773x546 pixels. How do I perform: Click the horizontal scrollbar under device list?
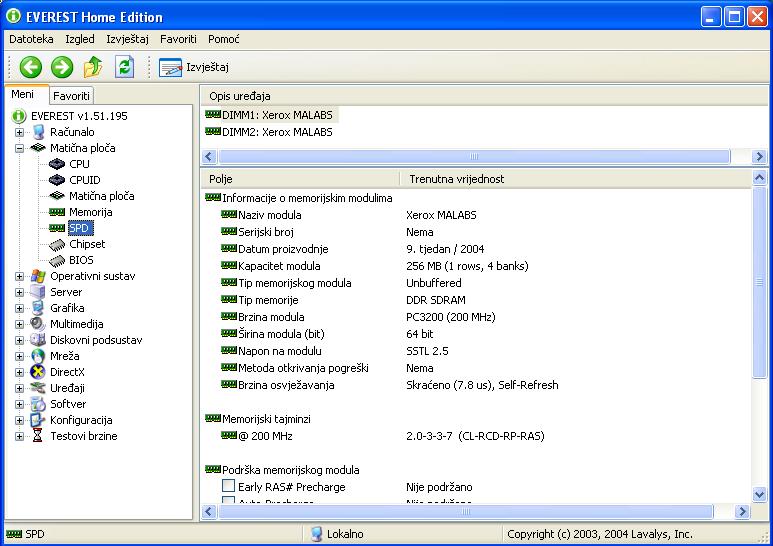pyautogui.click(x=475, y=157)
